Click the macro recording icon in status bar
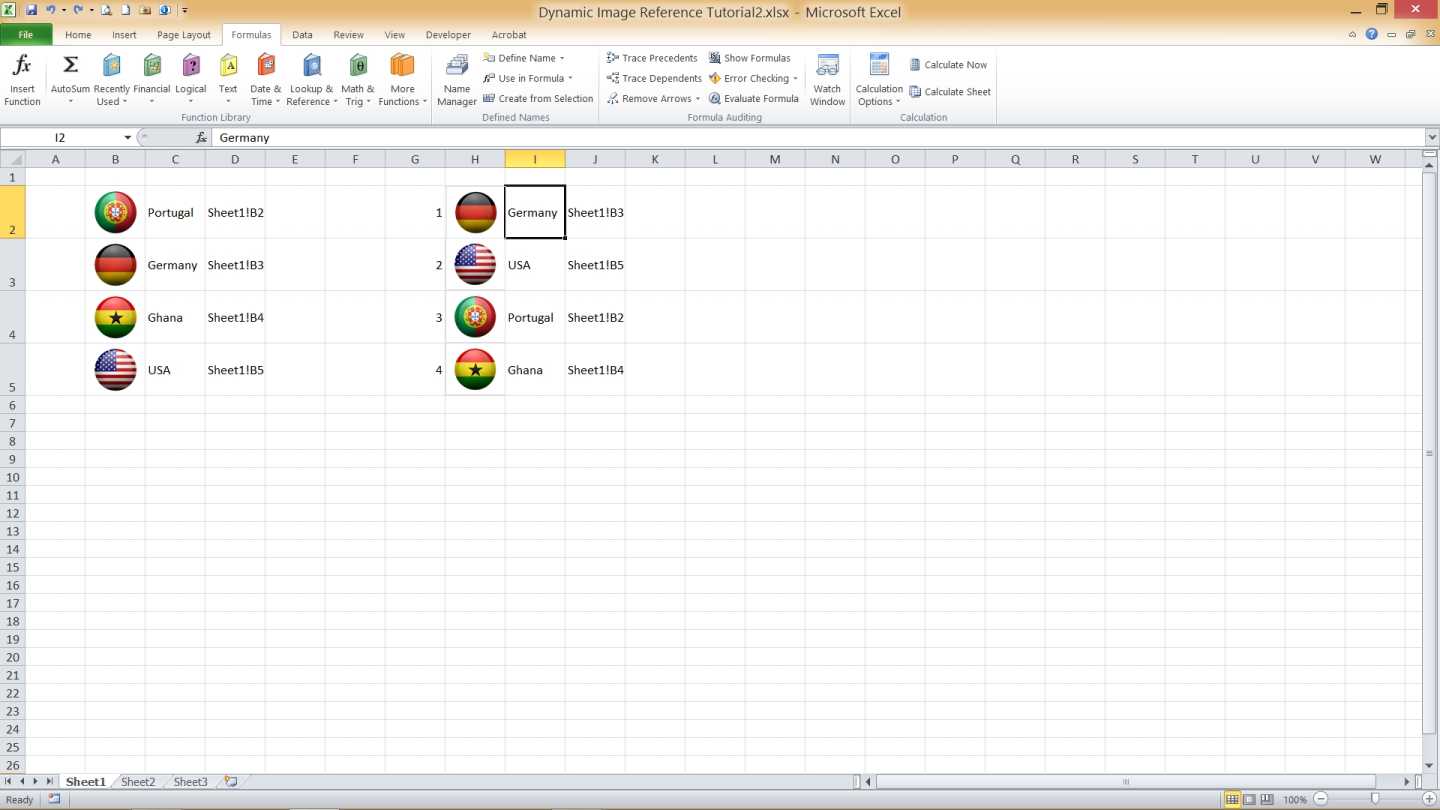Screen dimensions: 1440x810 [x=54, y=799]
